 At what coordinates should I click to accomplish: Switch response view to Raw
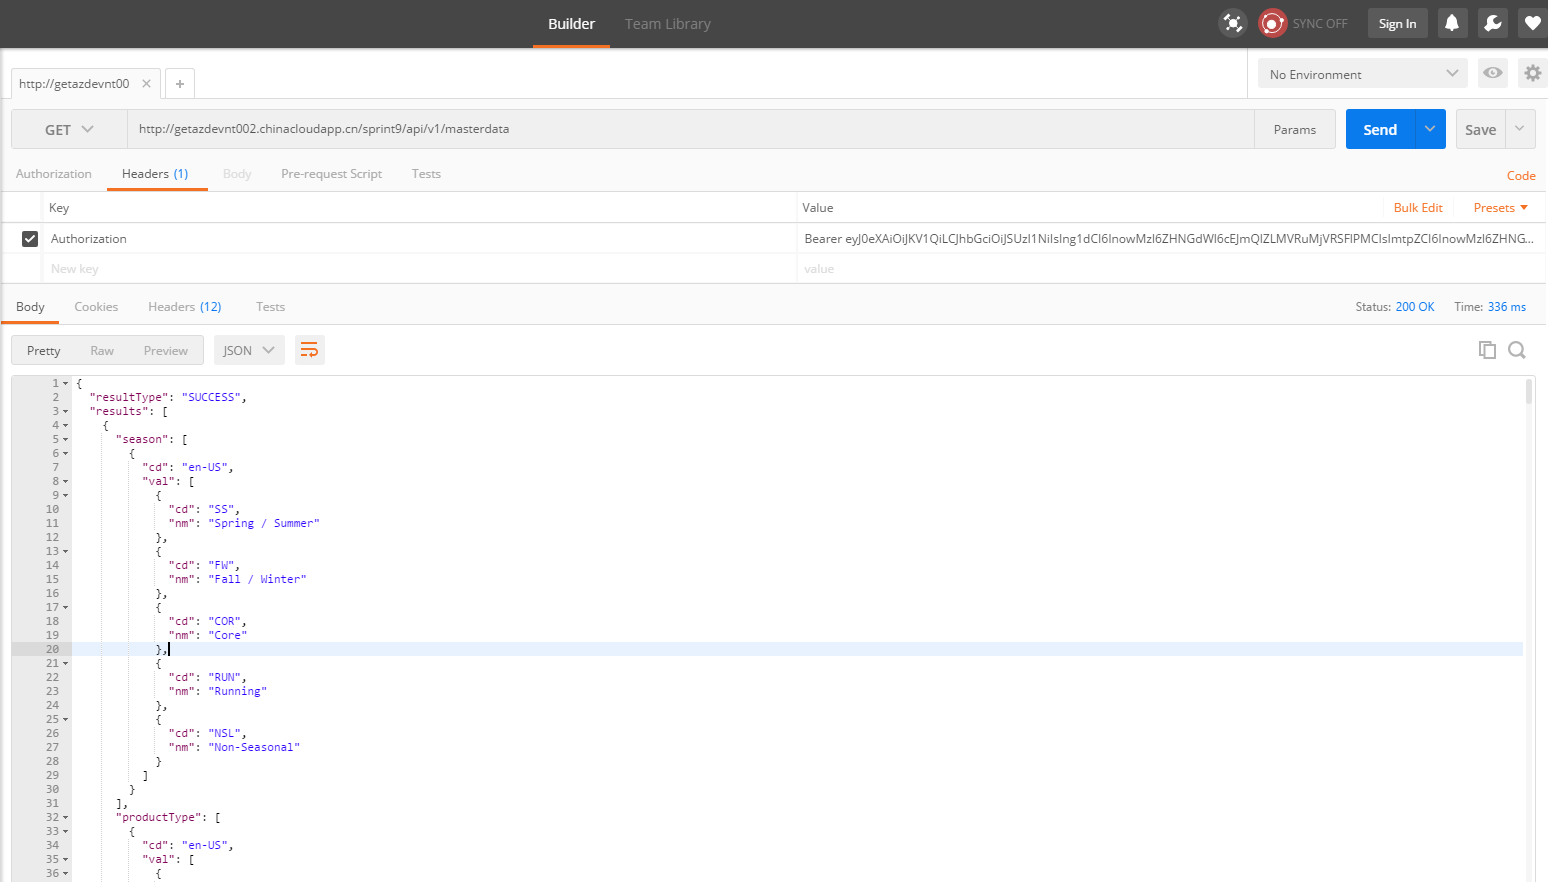(102, 351)
